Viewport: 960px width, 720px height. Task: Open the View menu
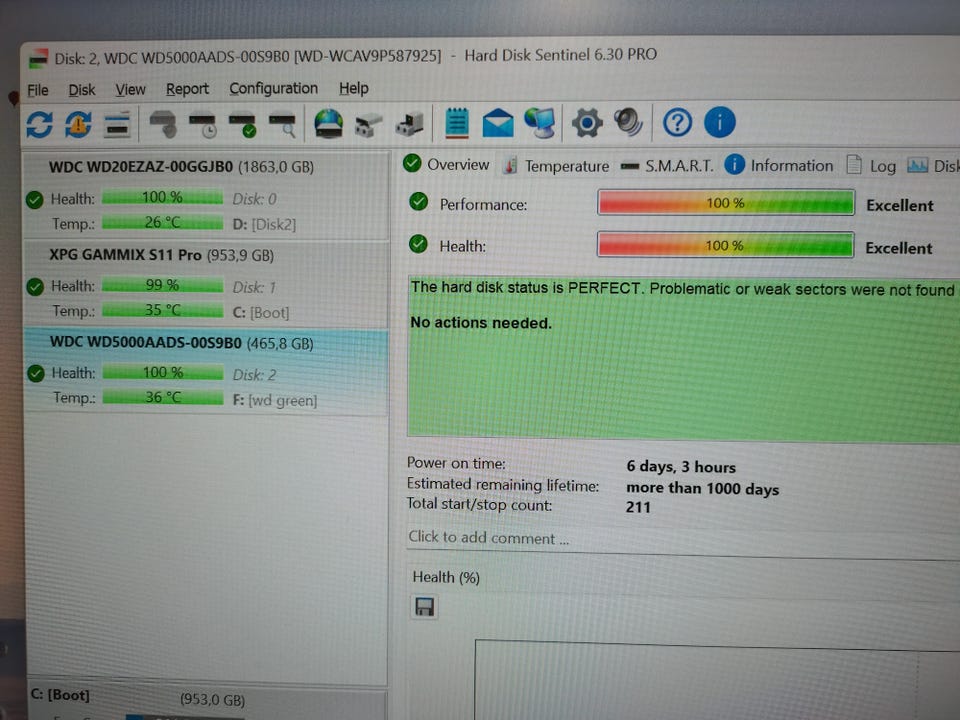(x=130, y=90)
